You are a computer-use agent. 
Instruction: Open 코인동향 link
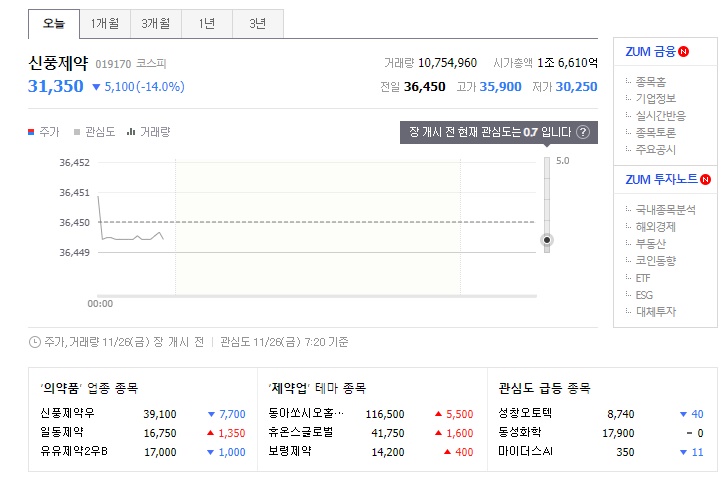click(x=656, y=261)
